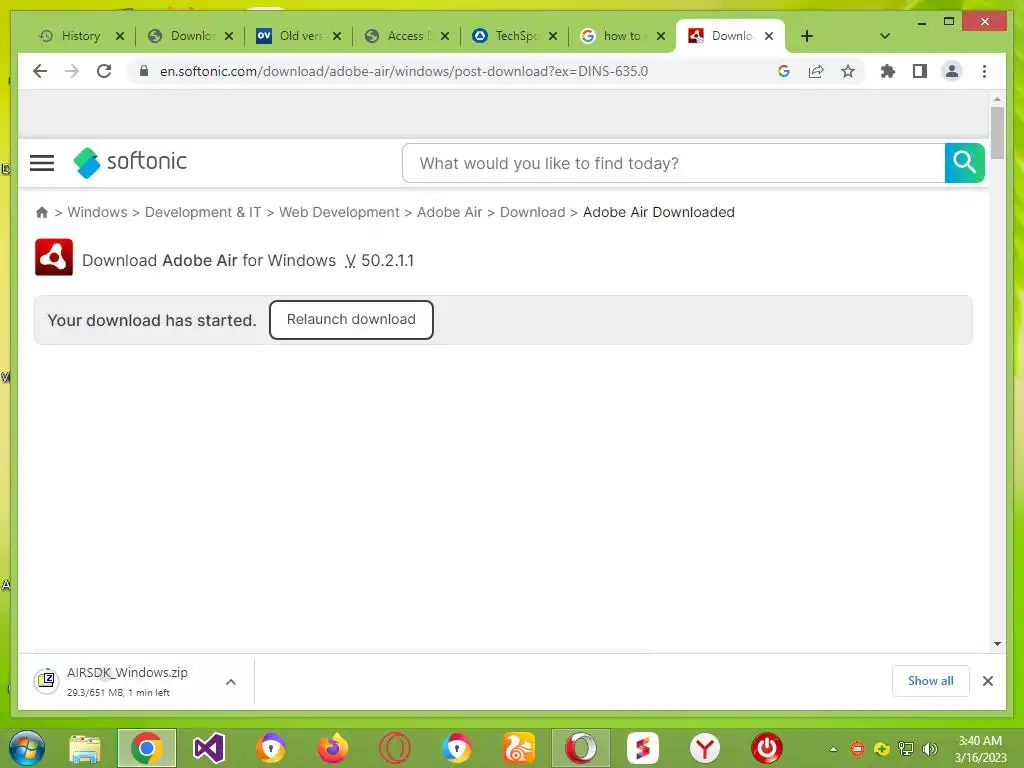Close the TechSpot tab
1024x768 pixels.
pyautogui.click(x=553, y=36)
